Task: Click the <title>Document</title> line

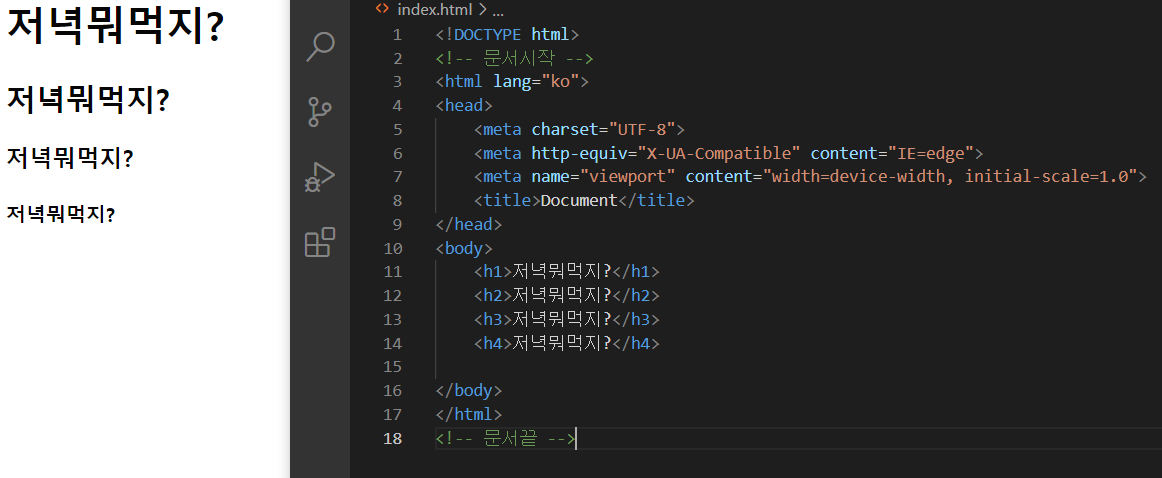Action: [x=584, y=201]
